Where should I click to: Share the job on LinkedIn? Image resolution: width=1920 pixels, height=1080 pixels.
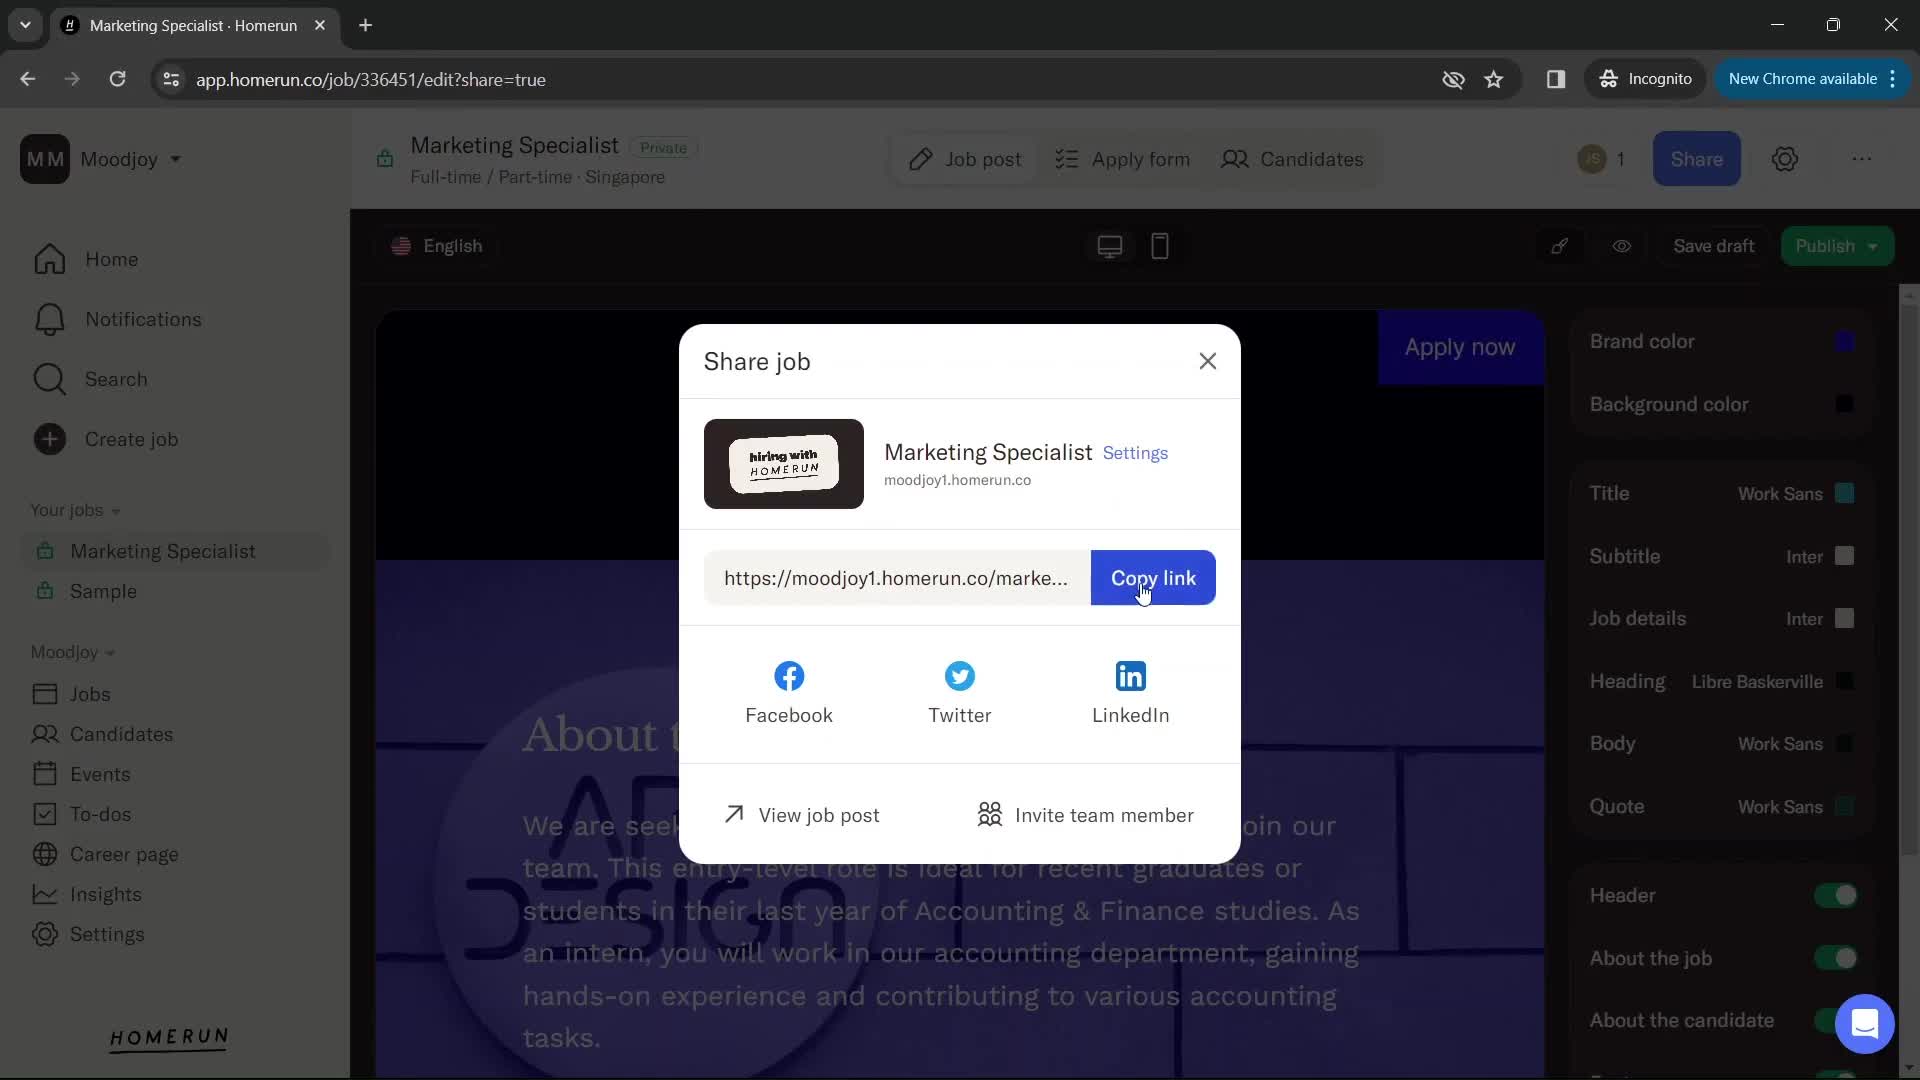(1130, 693)
